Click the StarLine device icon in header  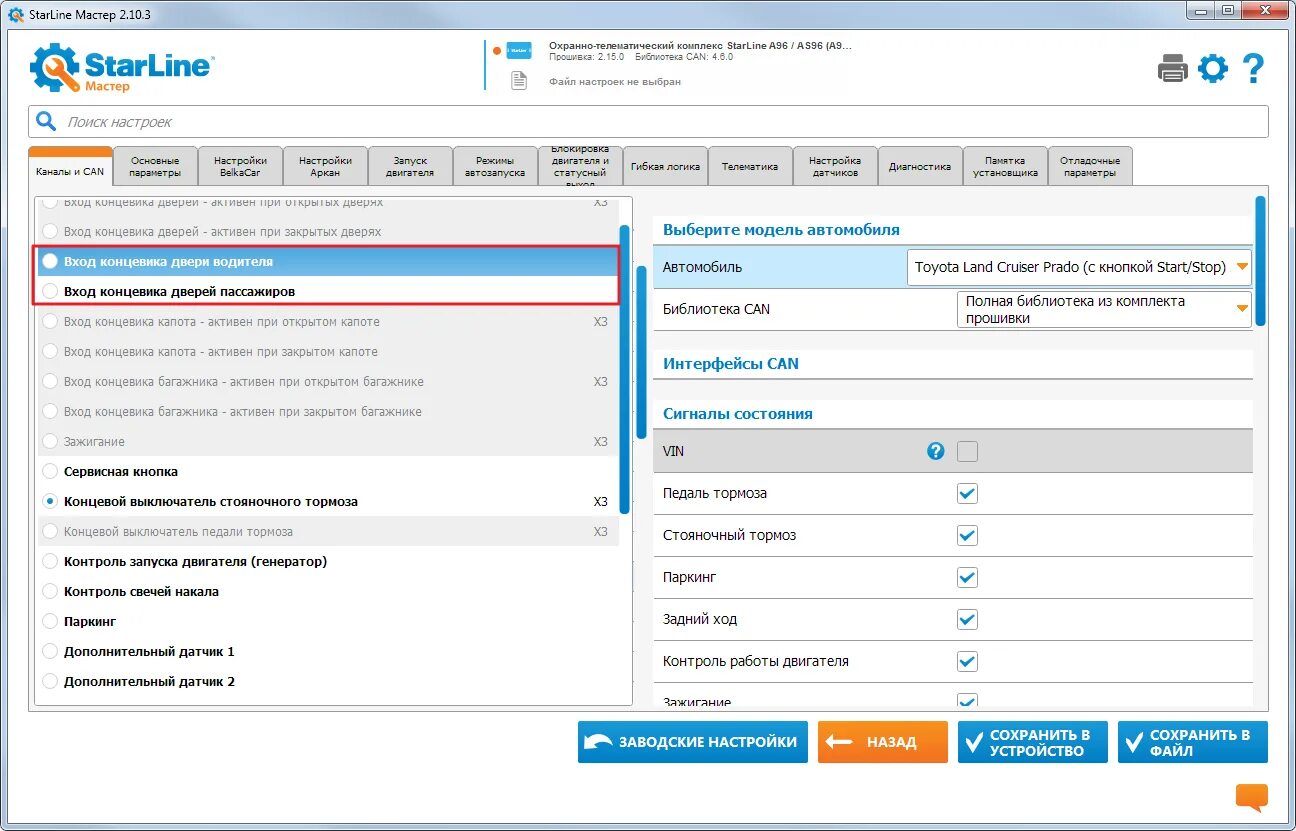[x=518, y=50]
